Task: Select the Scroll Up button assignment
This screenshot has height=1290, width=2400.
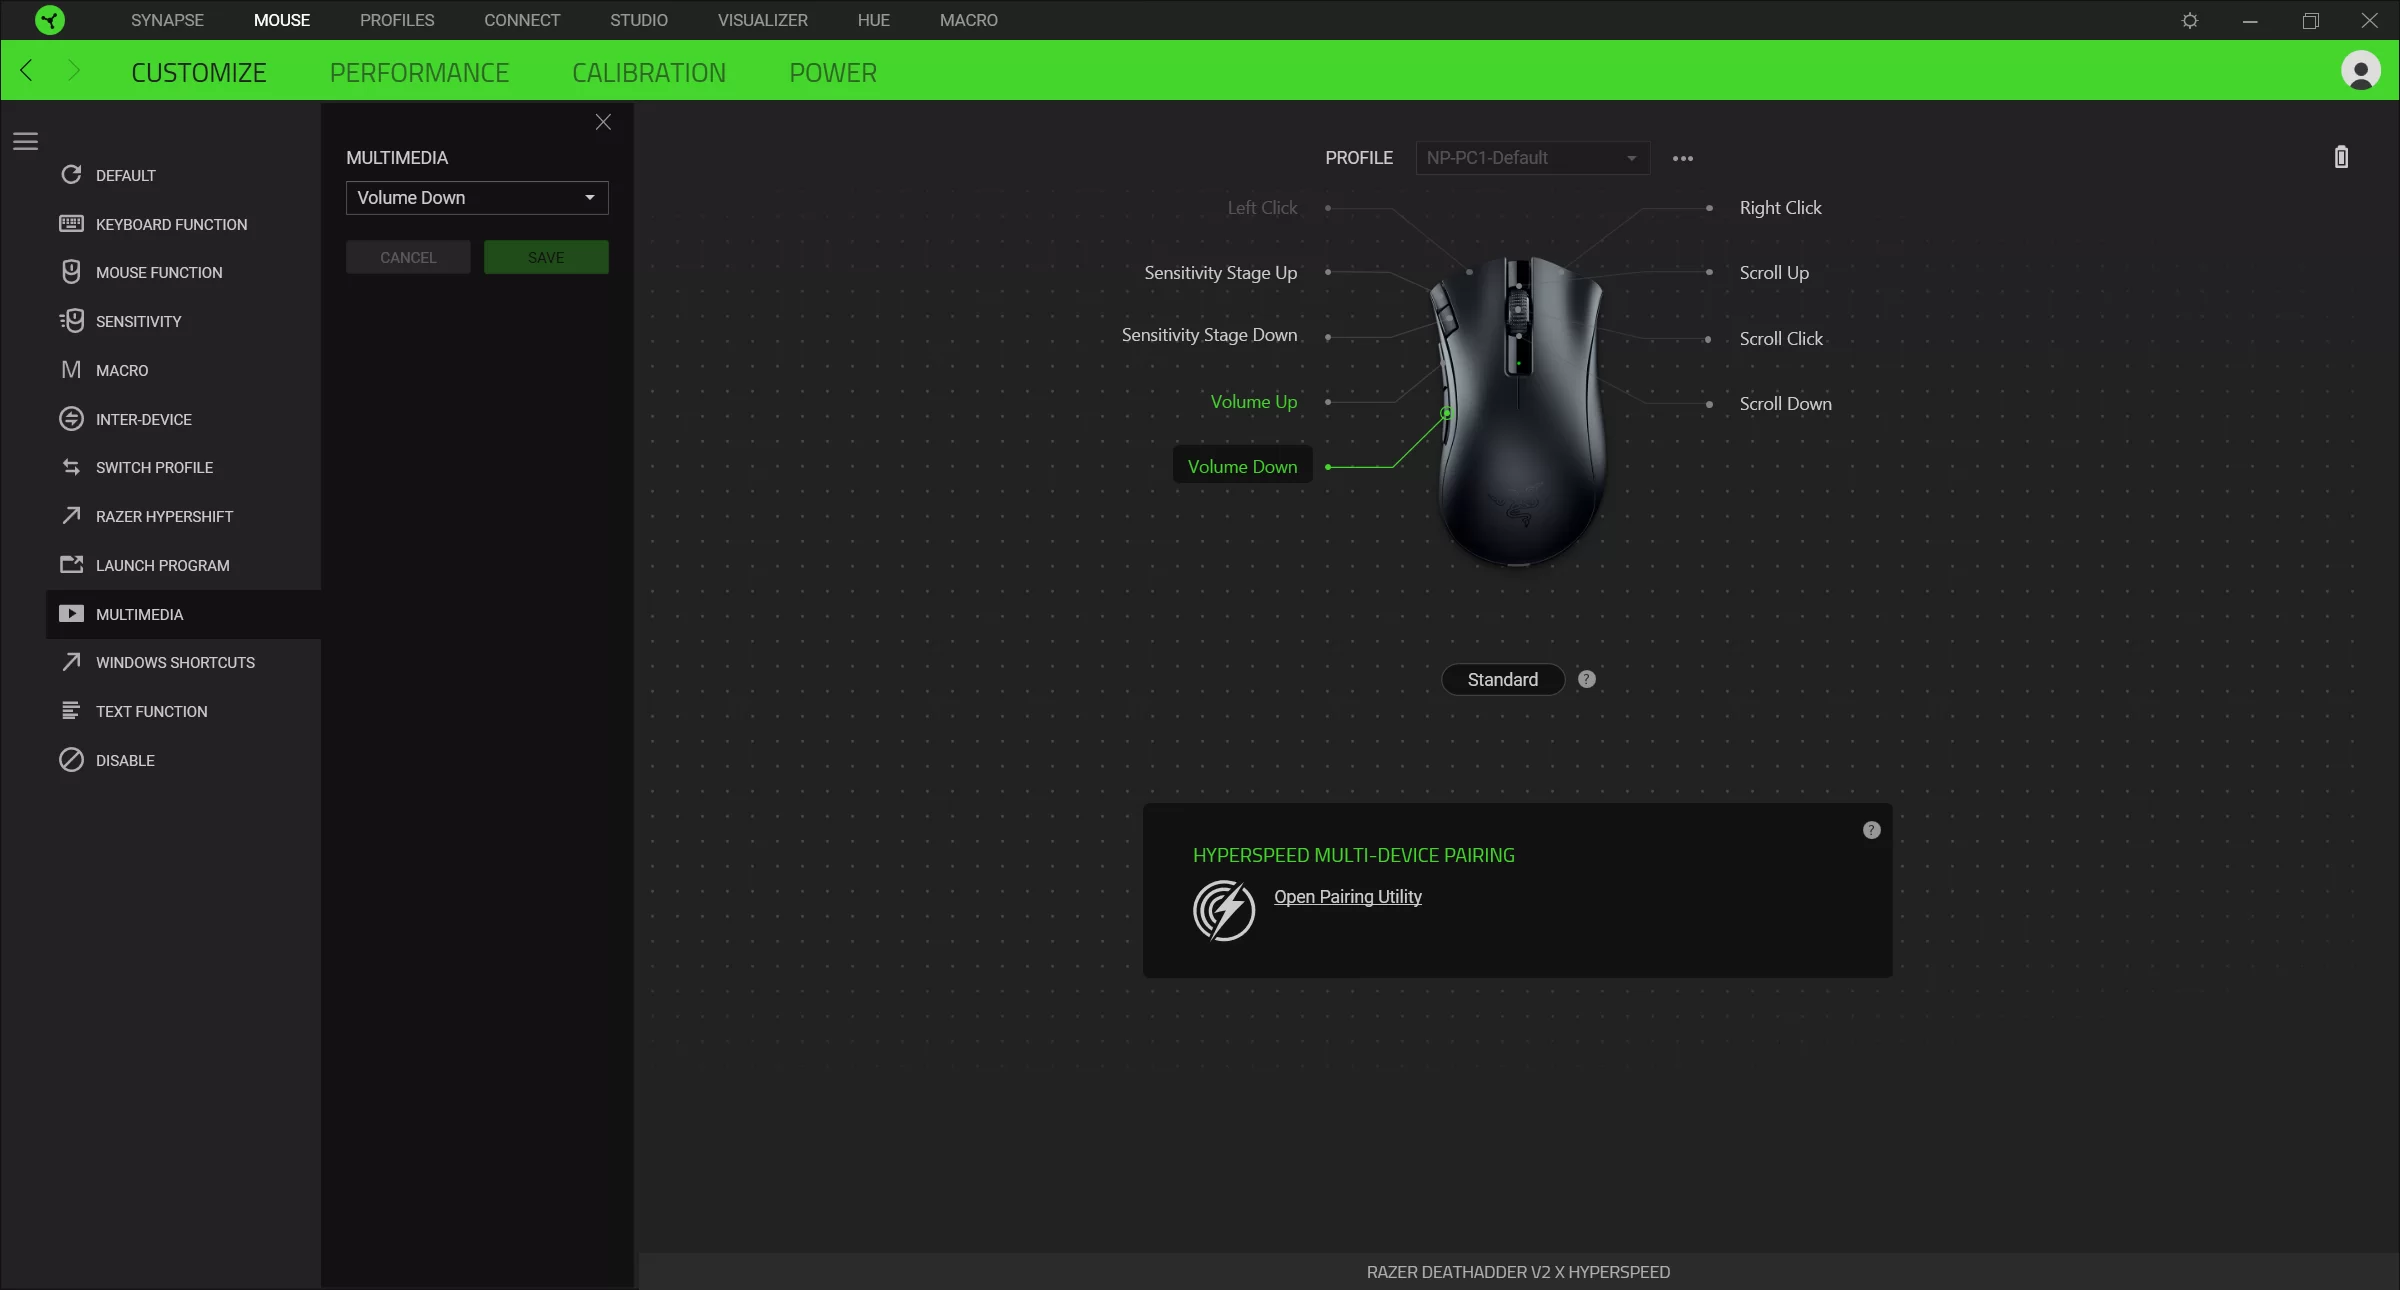Action: 1774,273
